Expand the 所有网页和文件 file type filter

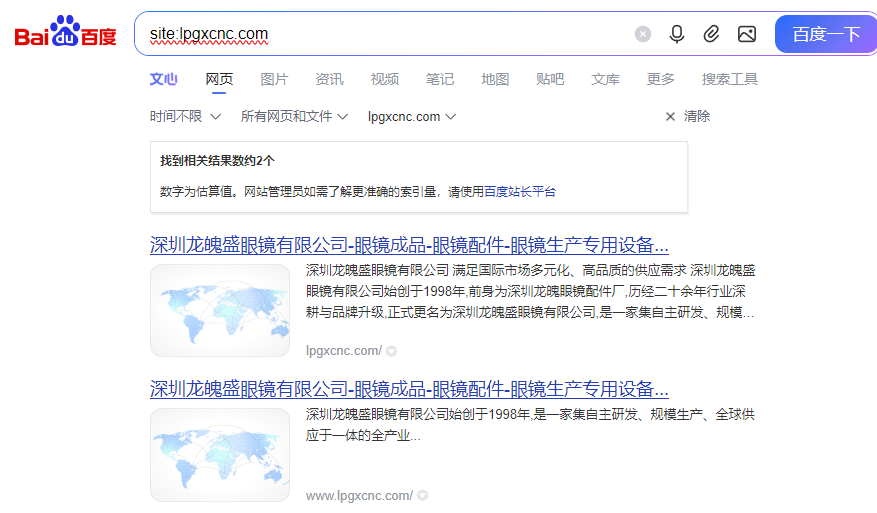[294, 116]
